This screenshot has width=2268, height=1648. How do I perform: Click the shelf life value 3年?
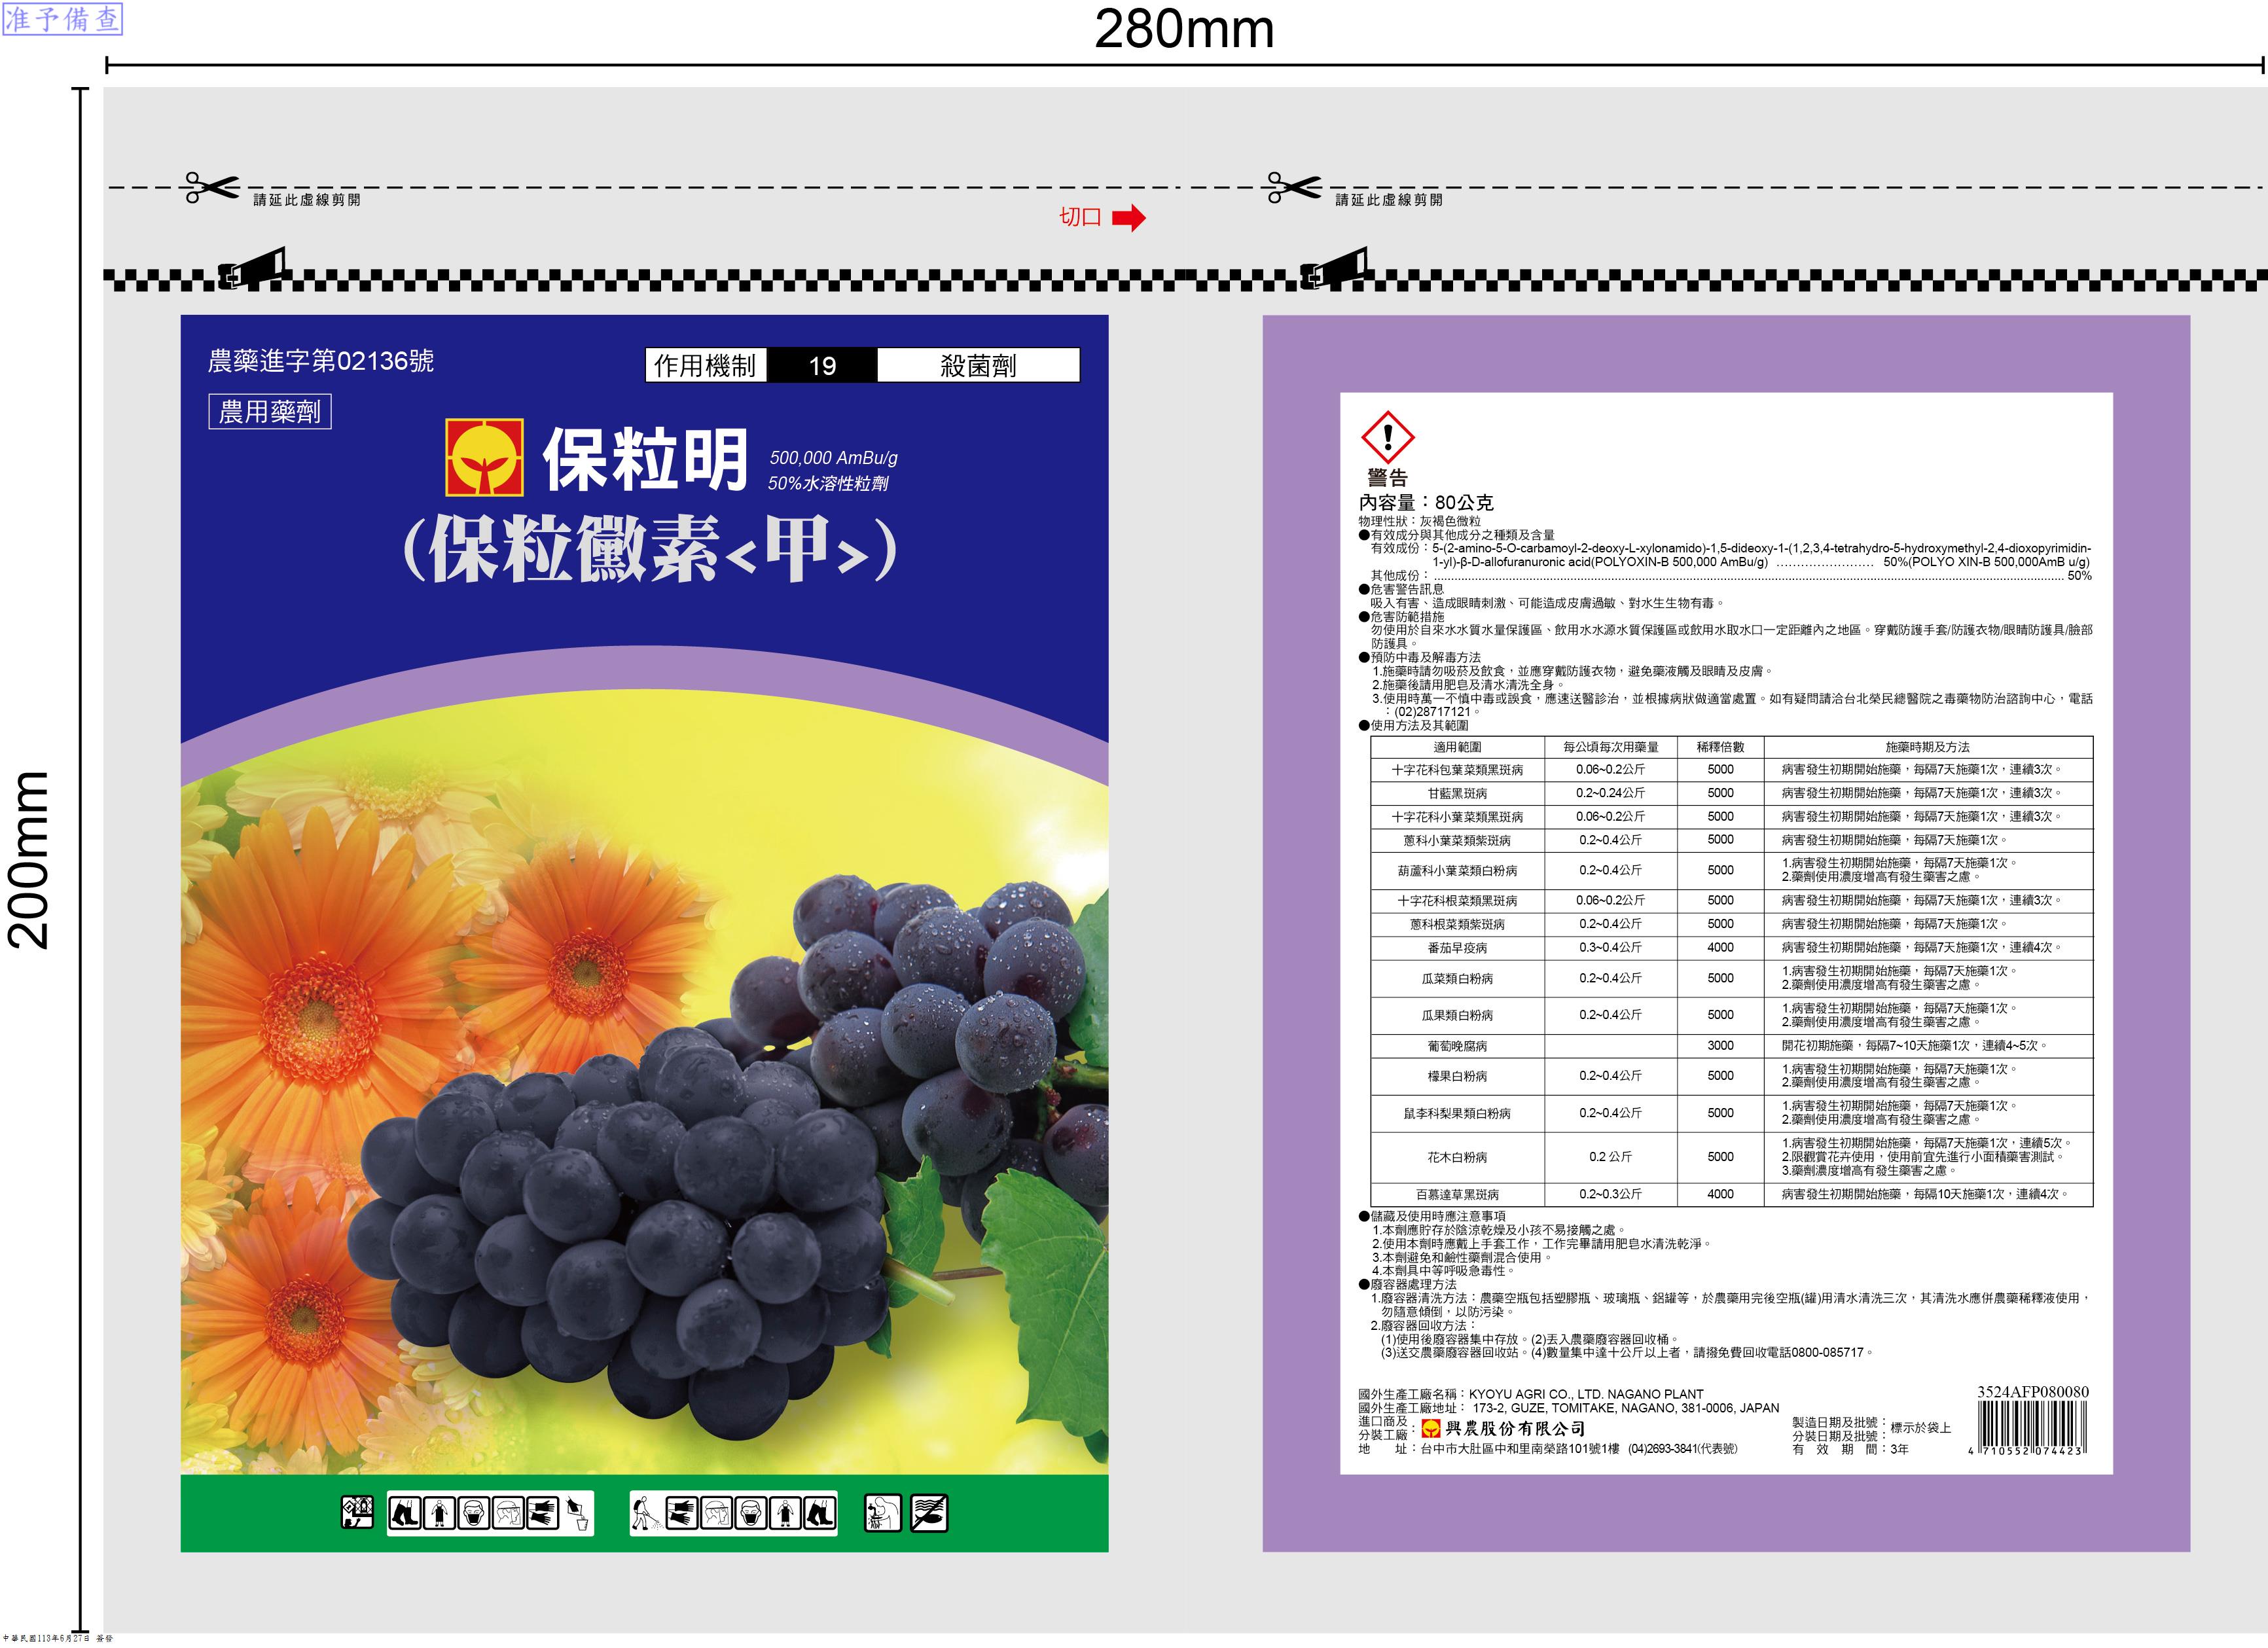click(x=1899, y=1449)
